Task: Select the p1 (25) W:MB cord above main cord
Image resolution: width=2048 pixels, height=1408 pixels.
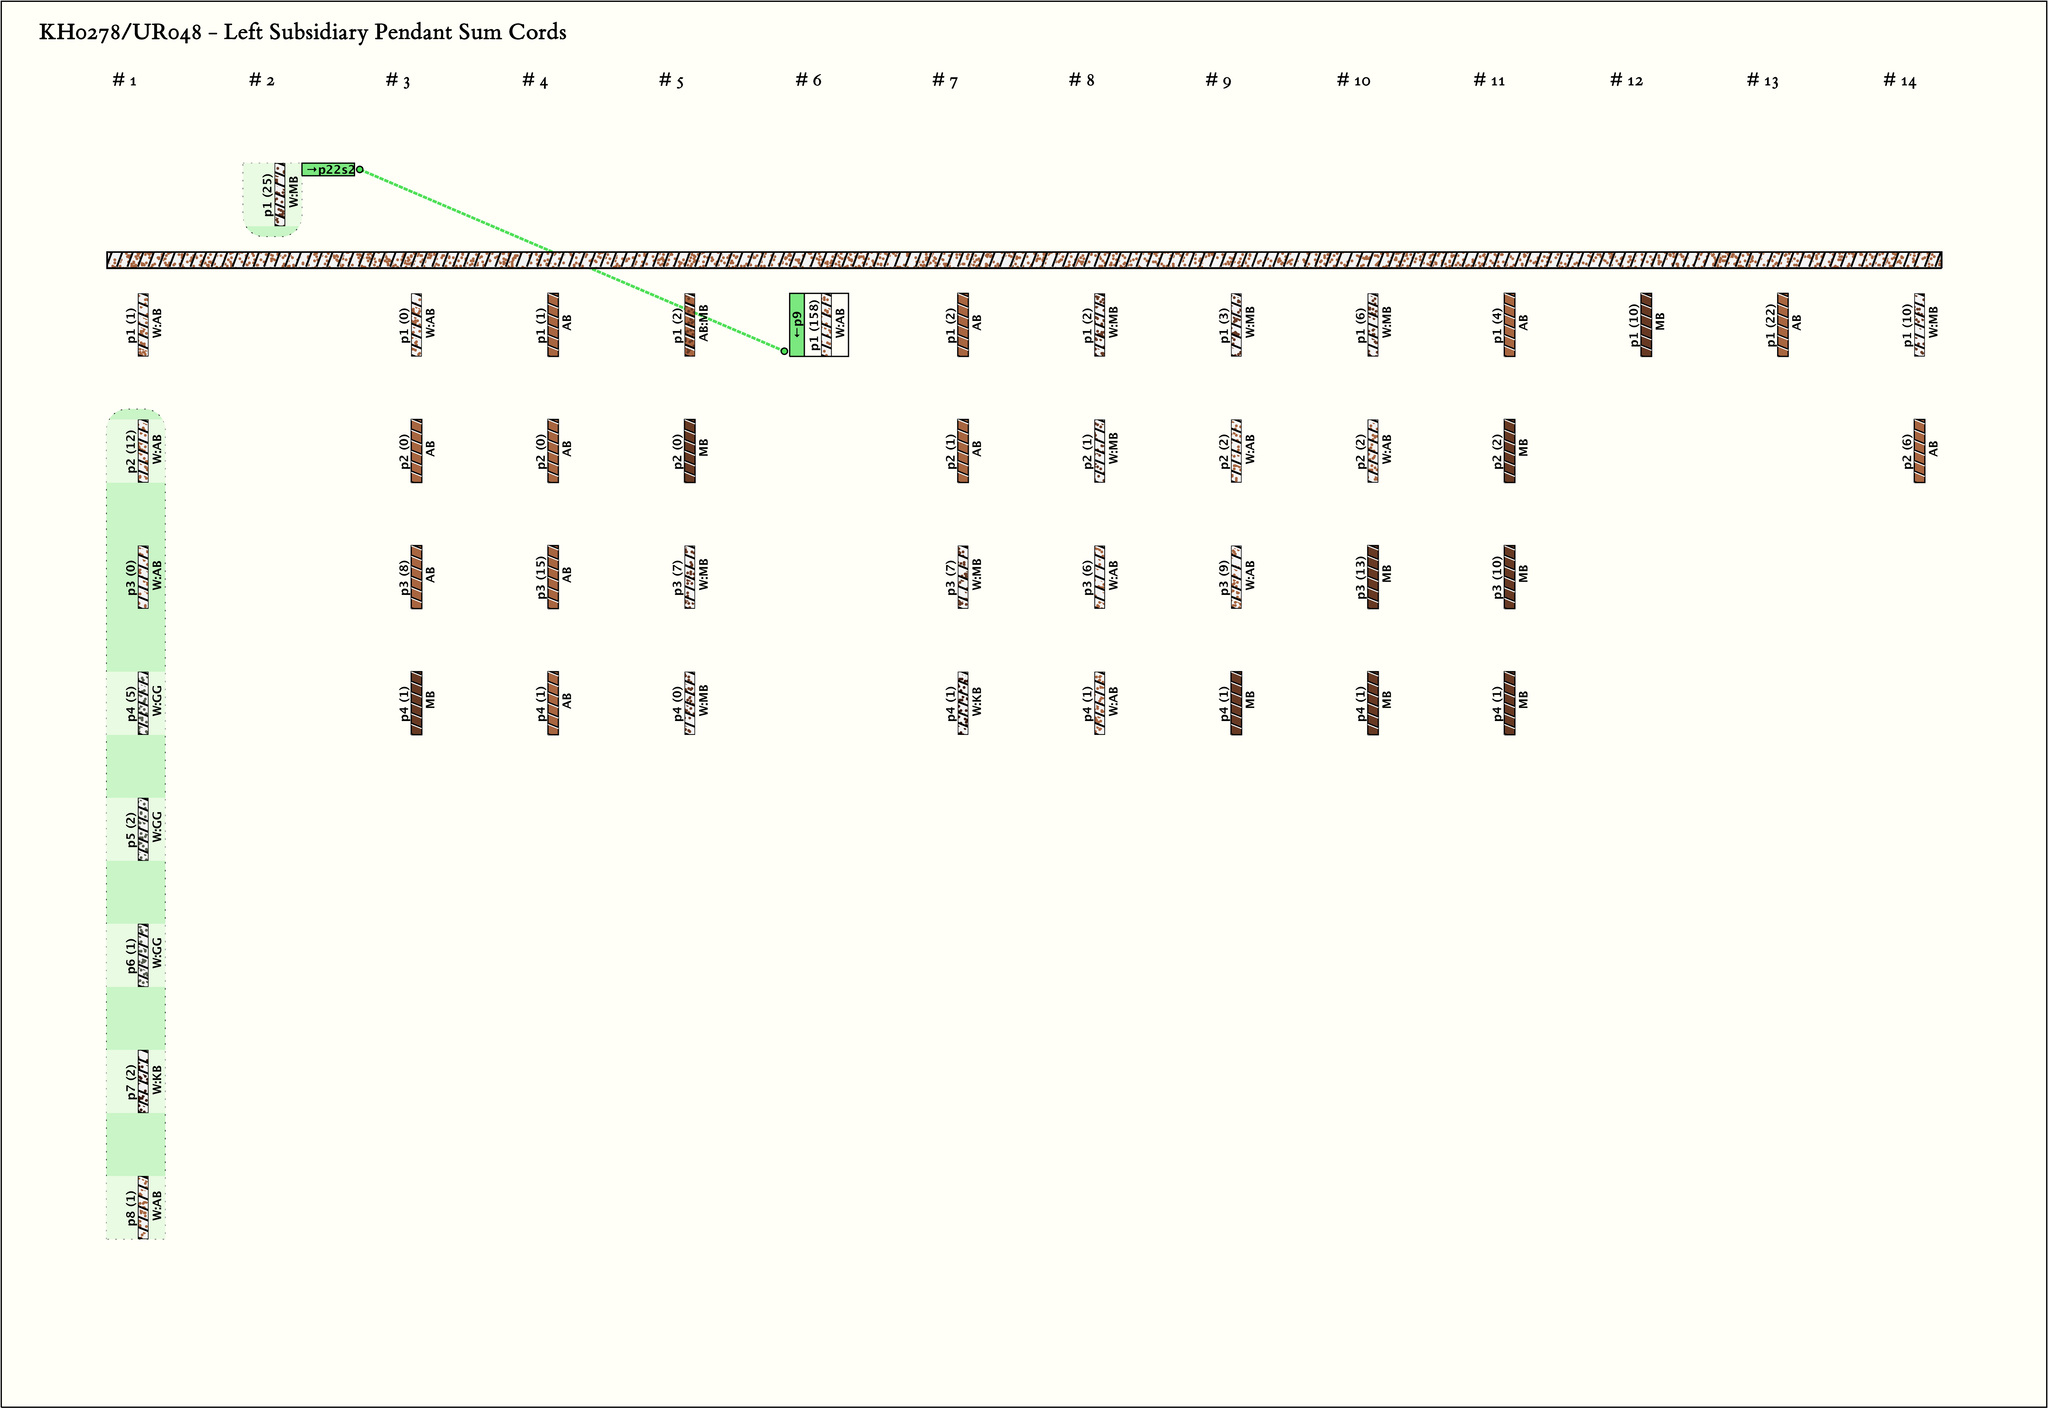Action: [x=280, y=195]
